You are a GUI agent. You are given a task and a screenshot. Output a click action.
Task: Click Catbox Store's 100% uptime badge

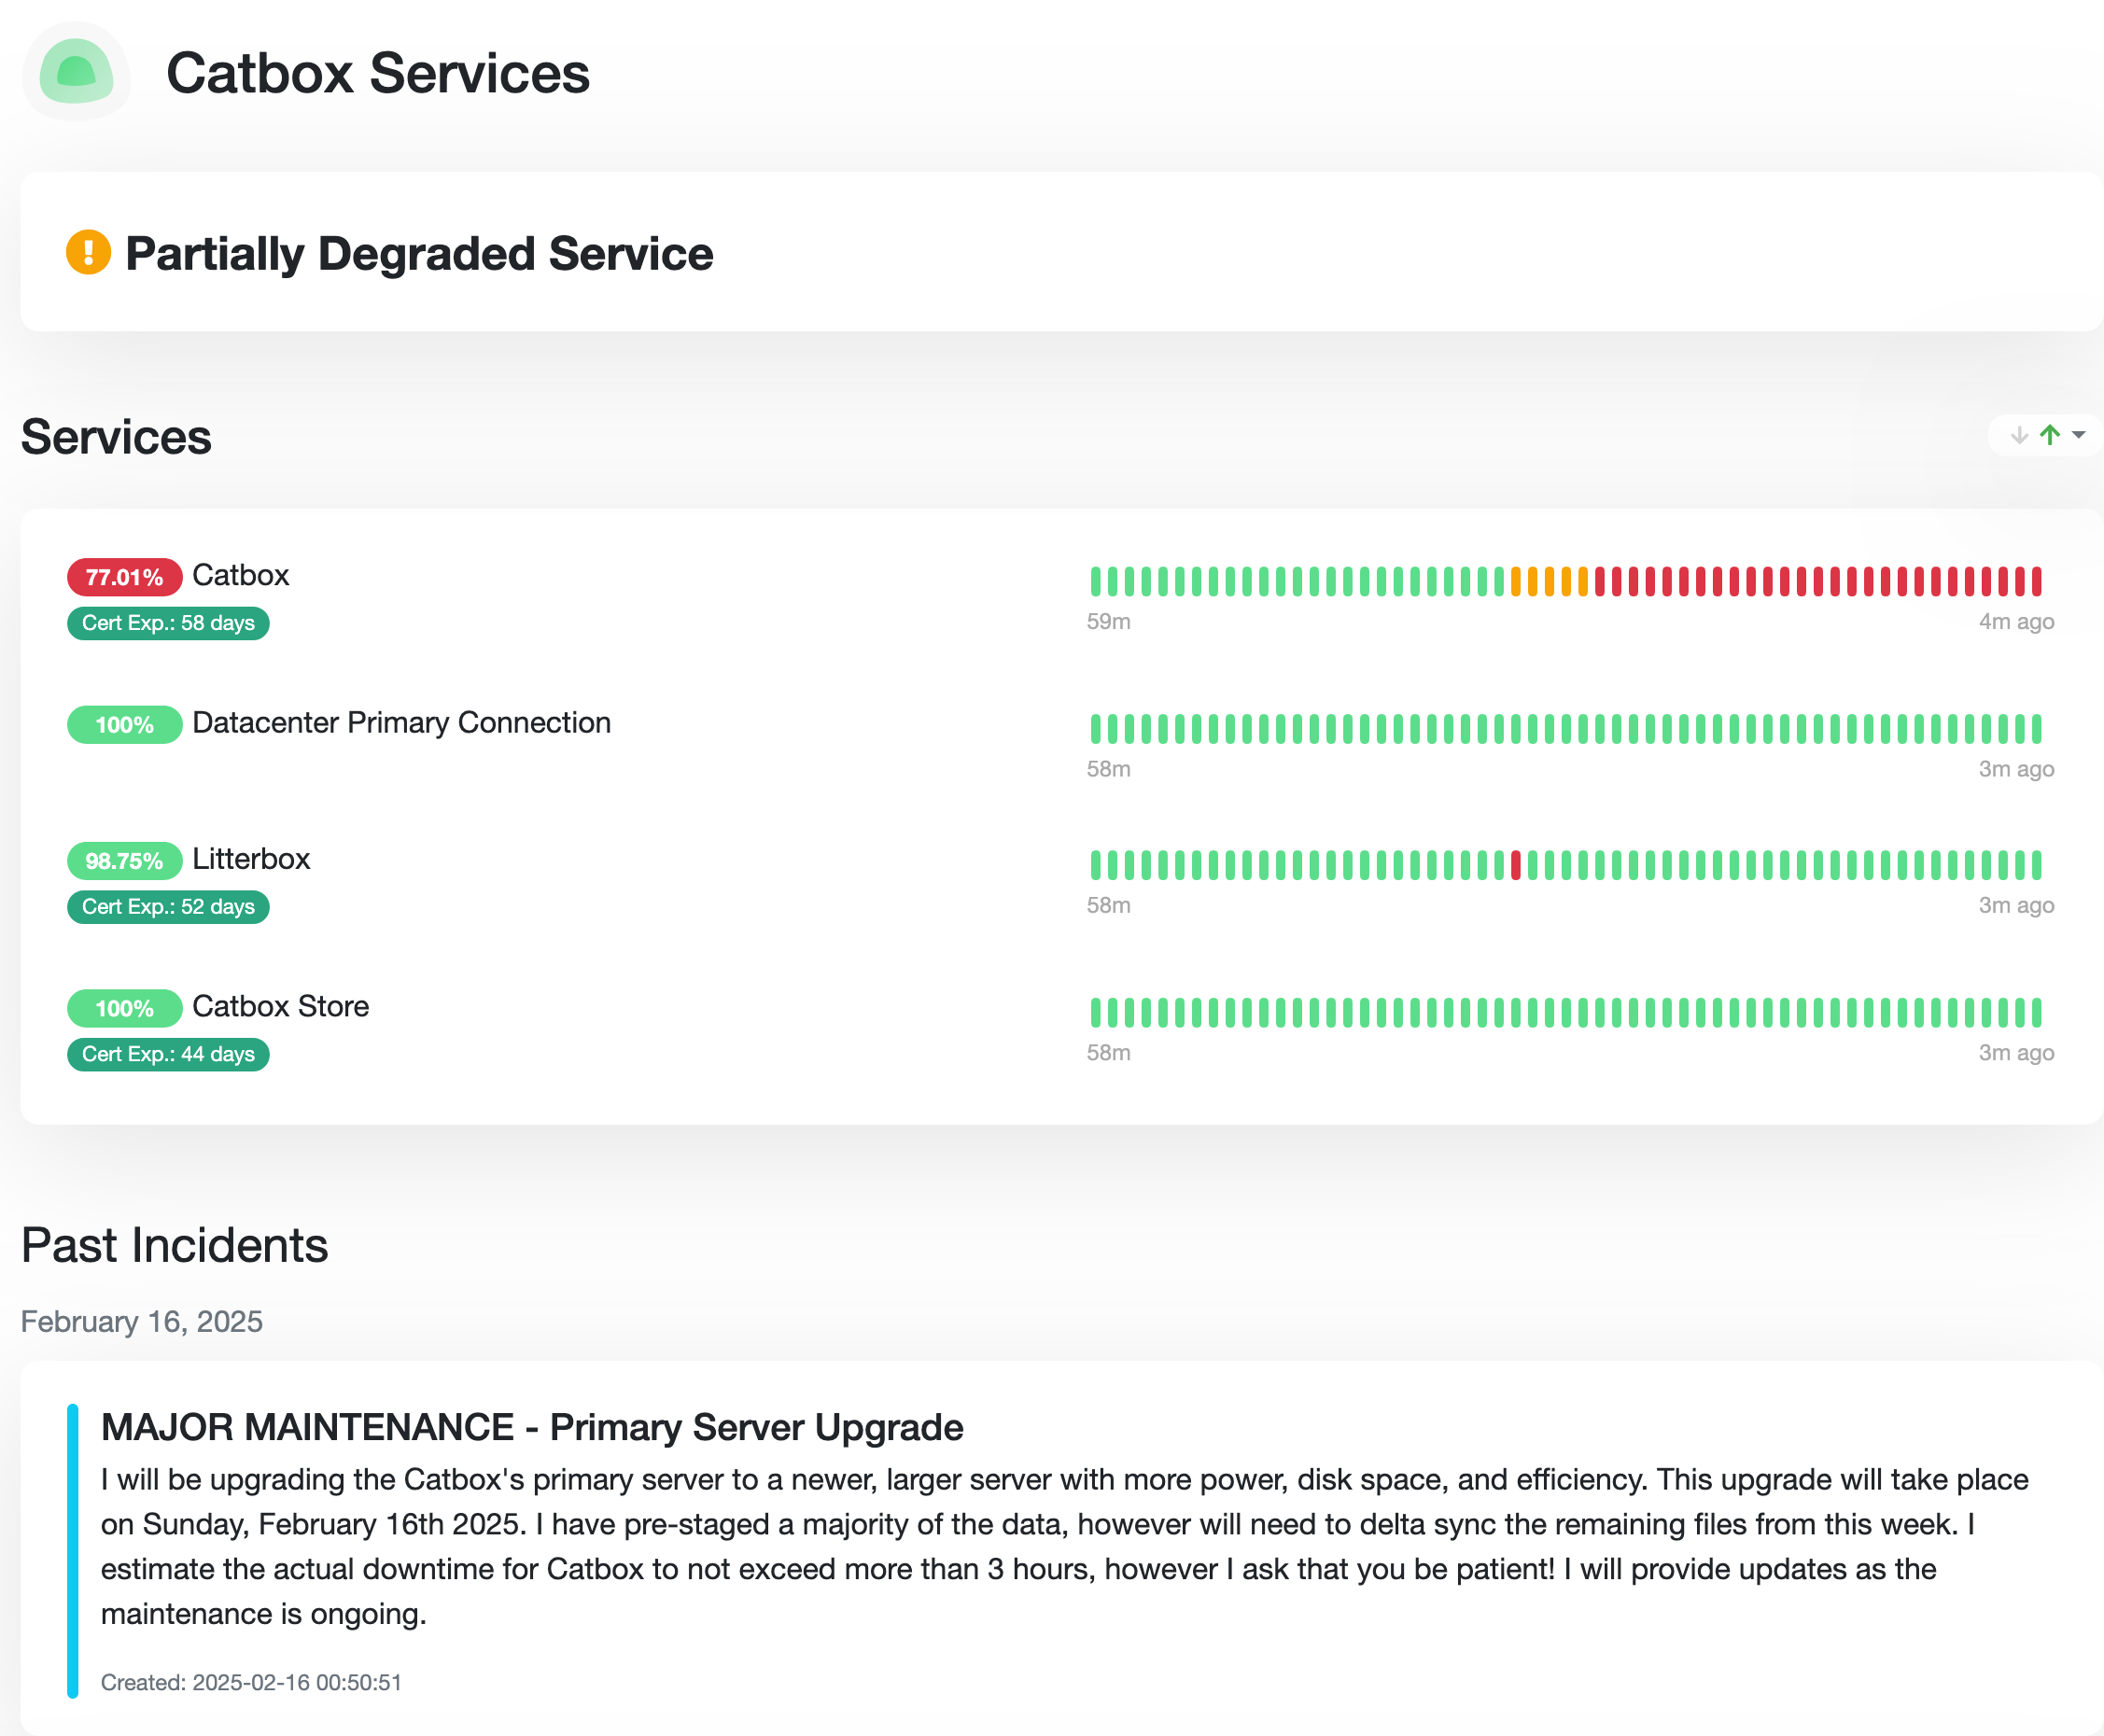tap(124, 1008)
